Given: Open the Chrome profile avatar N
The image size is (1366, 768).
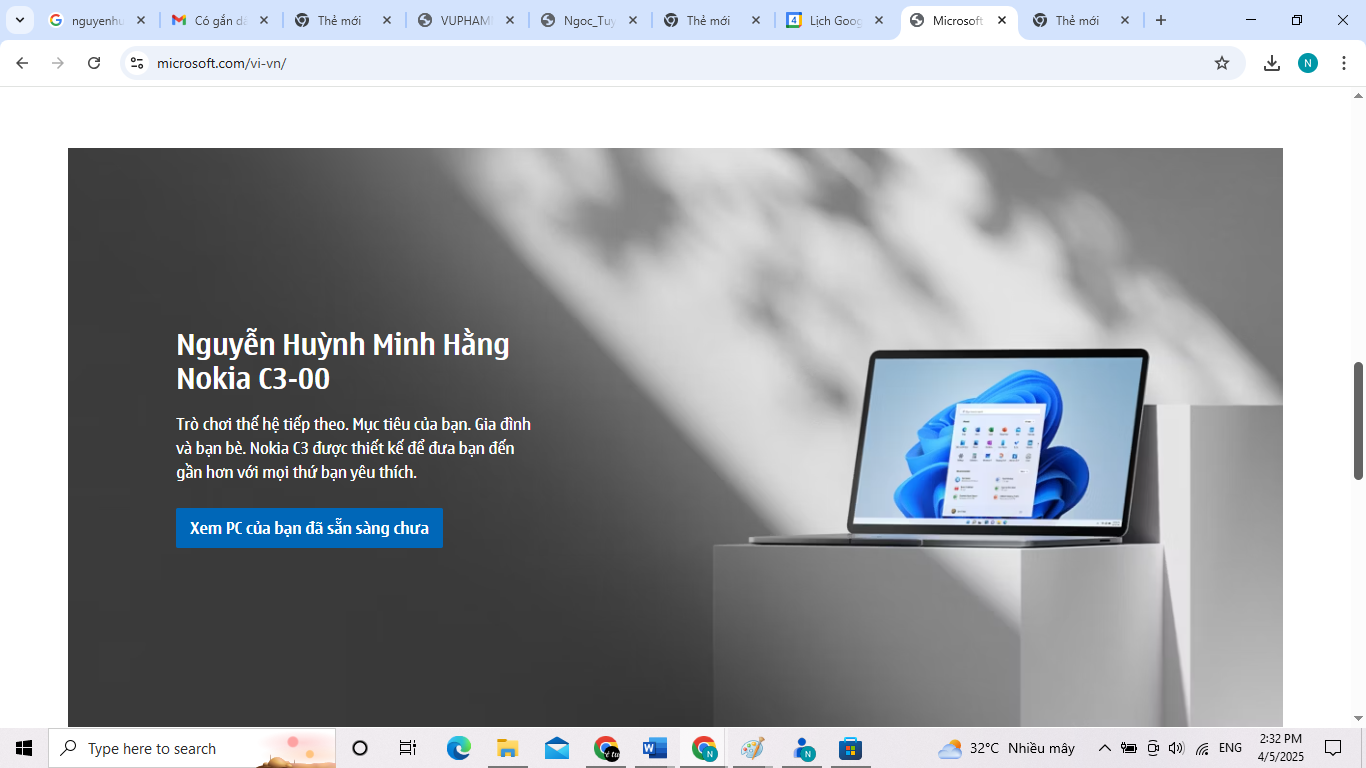Looking at the screenshot, I should (x=1308, y=63).
